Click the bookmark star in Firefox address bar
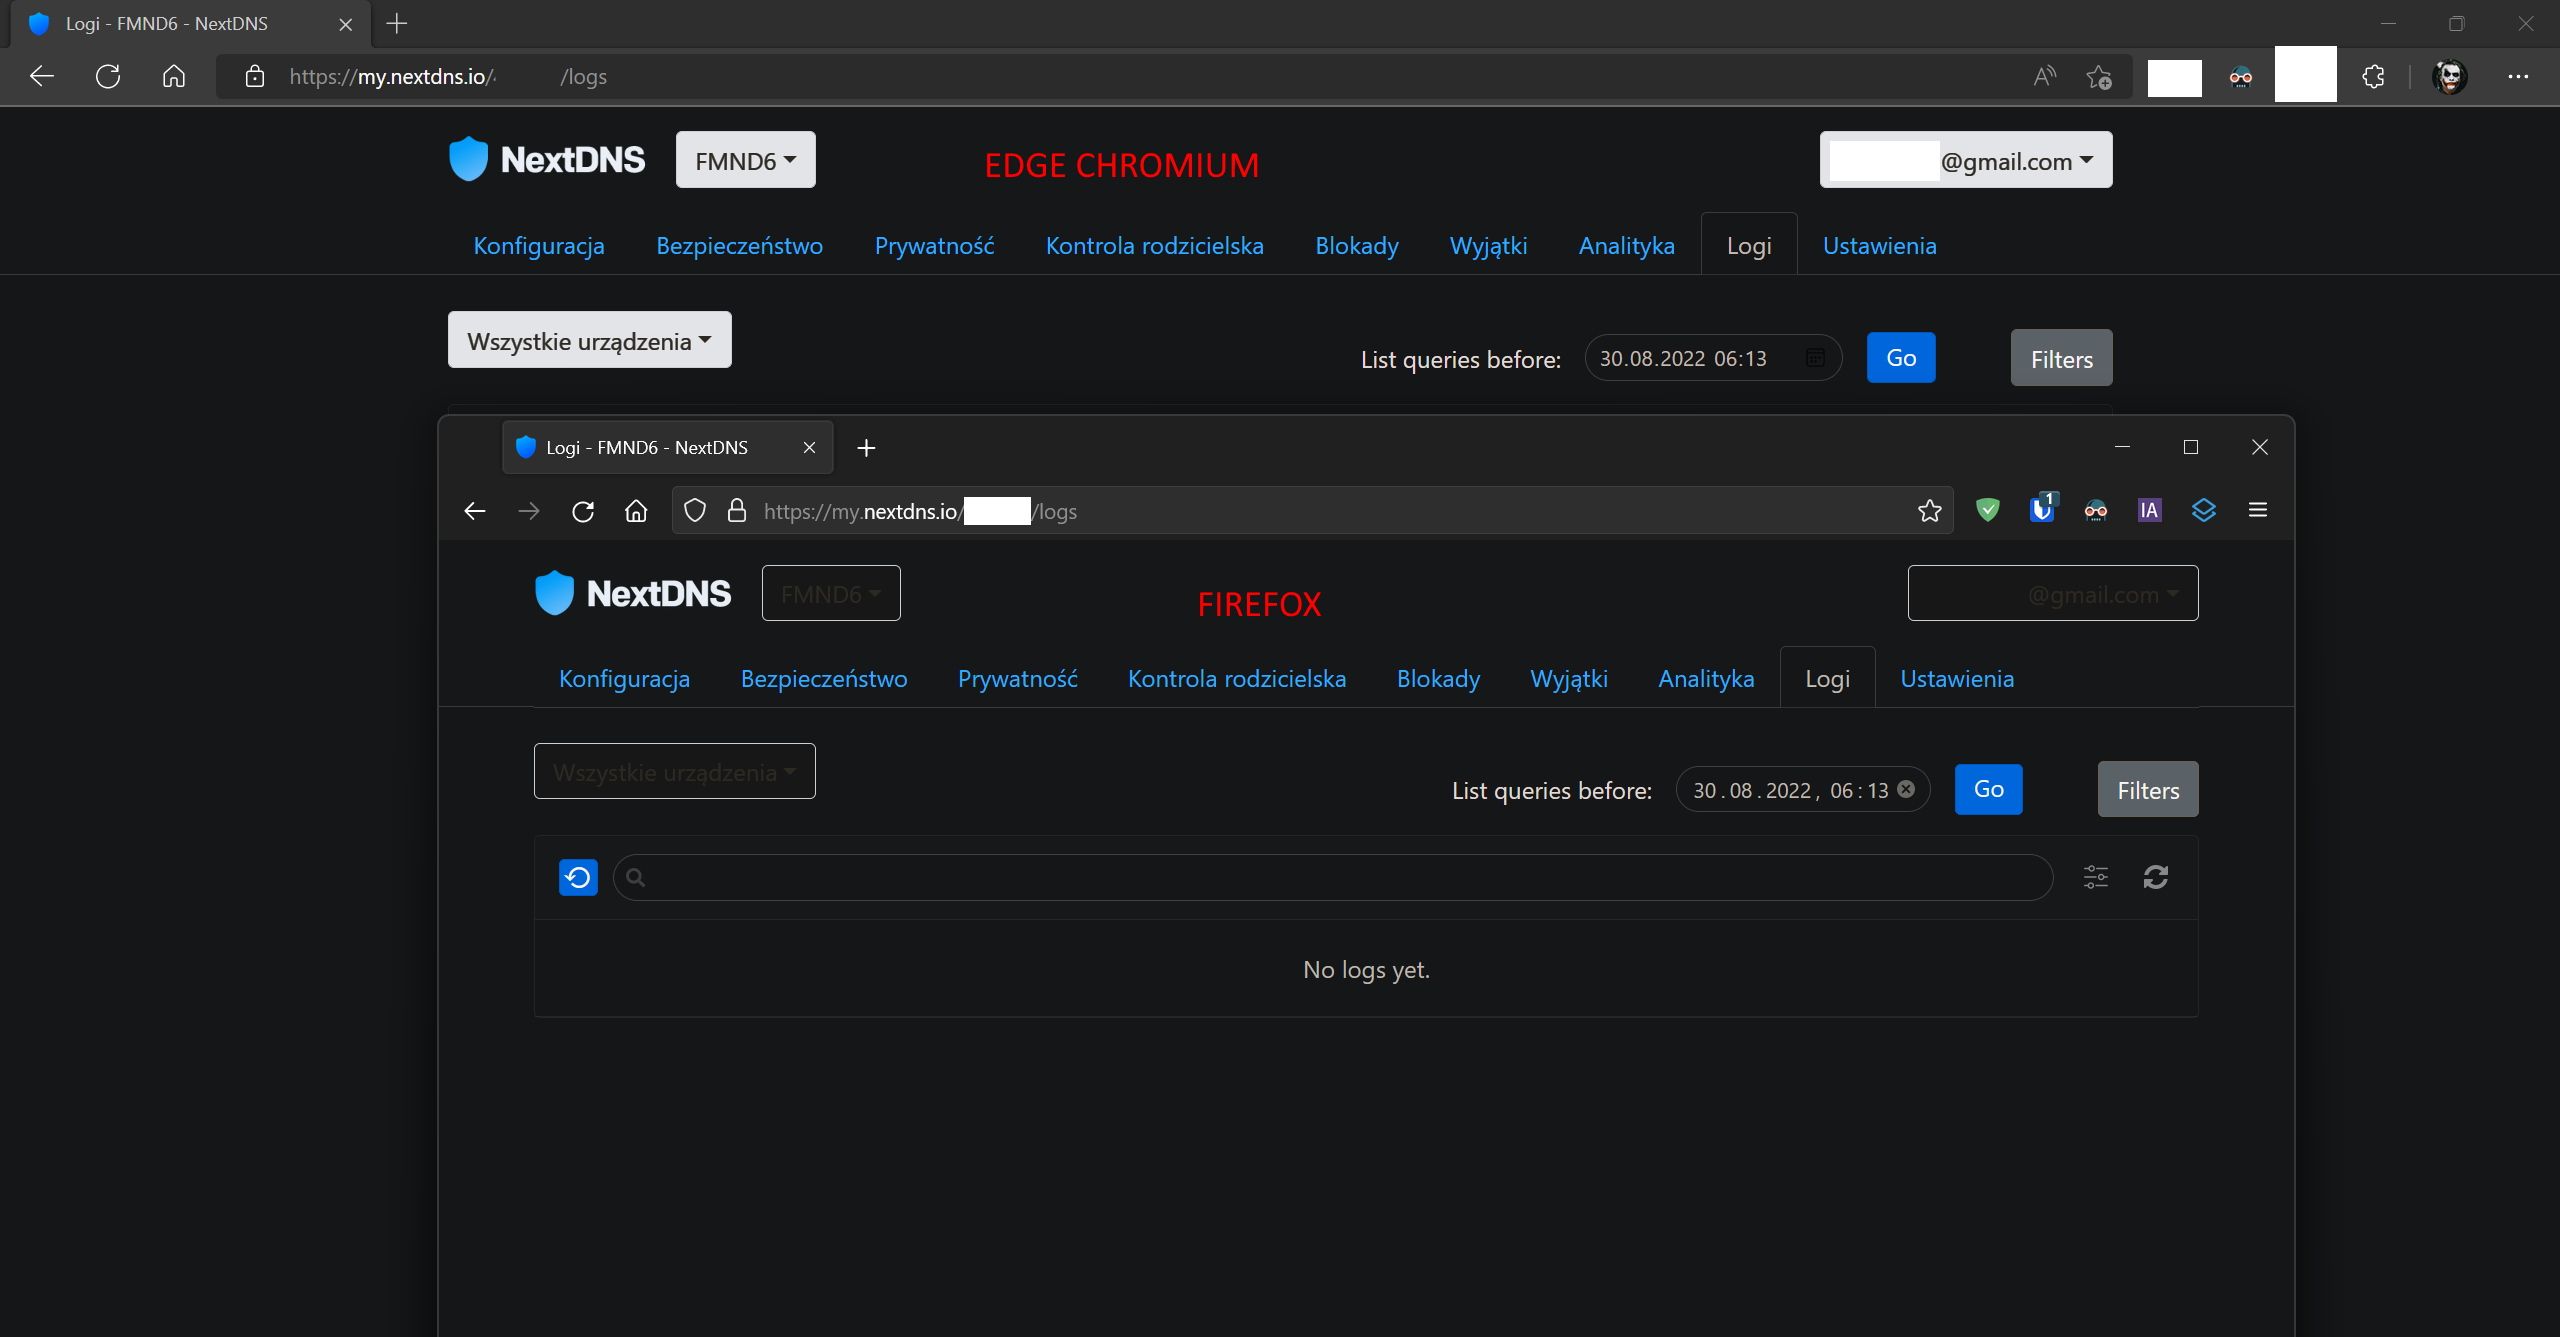The width and height of the screenshot is (2560, 1337). tap(1930, 511)
